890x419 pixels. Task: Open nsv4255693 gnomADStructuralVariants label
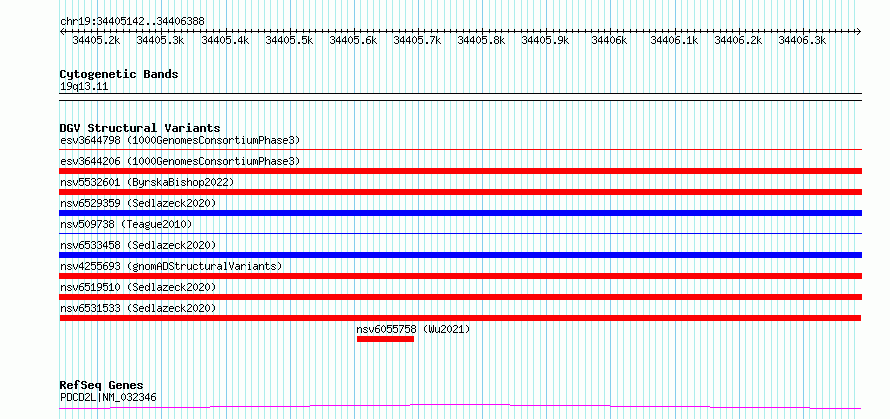(x=171, y=266)
